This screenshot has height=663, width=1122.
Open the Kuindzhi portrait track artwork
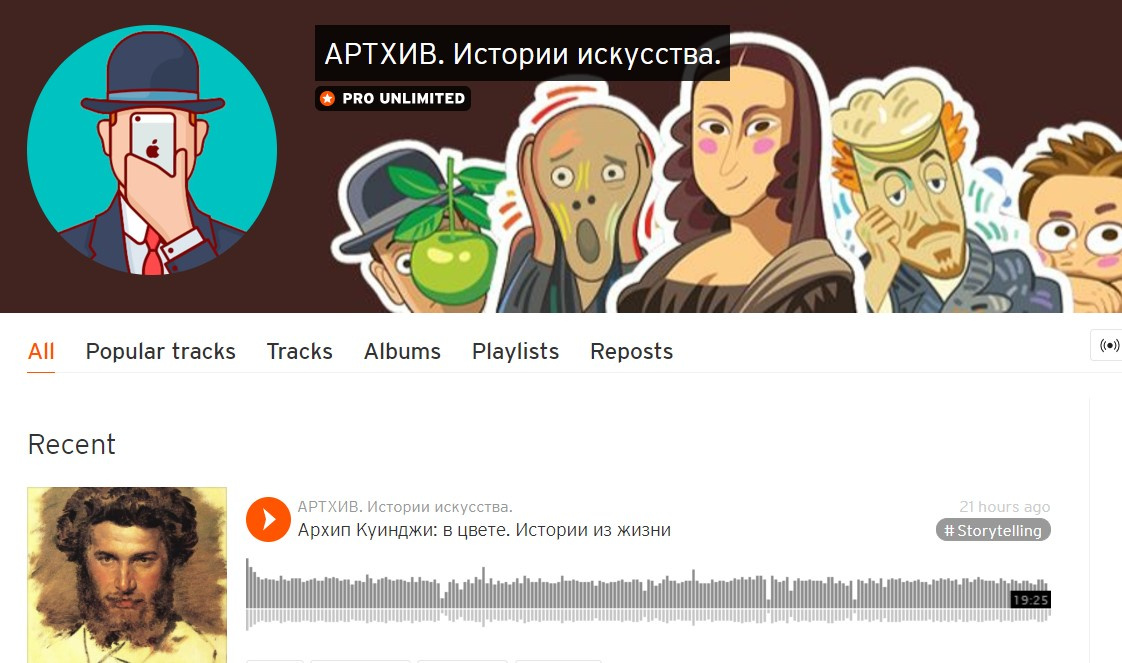(x=127, y=575)
